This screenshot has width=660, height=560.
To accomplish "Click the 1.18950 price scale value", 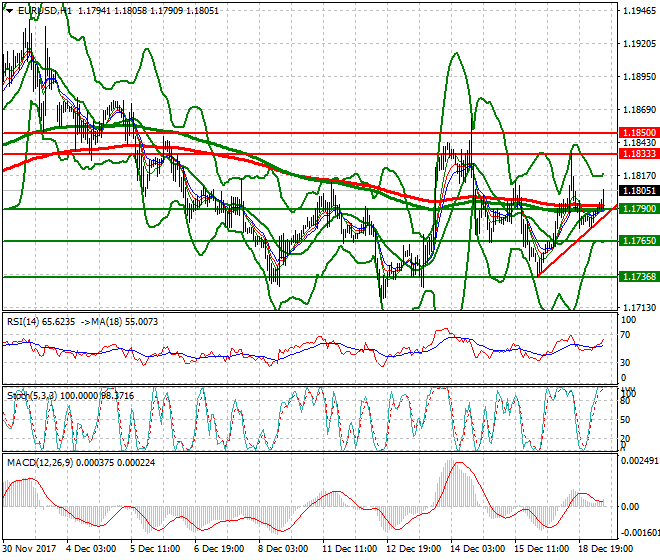I will [x=639, y=77].
